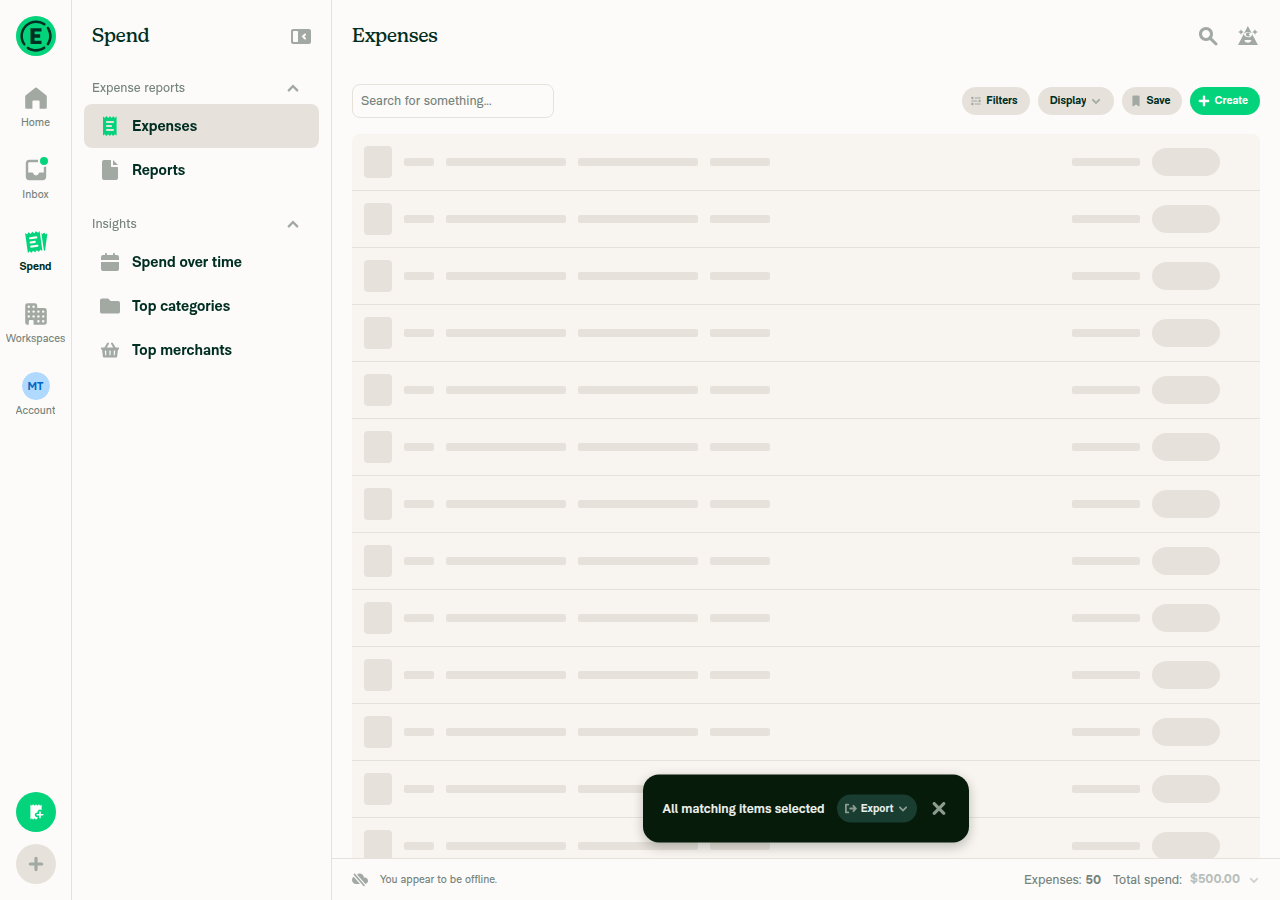Focus the 'Search for something...' field
1280x900 pixels.
click(x=453, y=101)
